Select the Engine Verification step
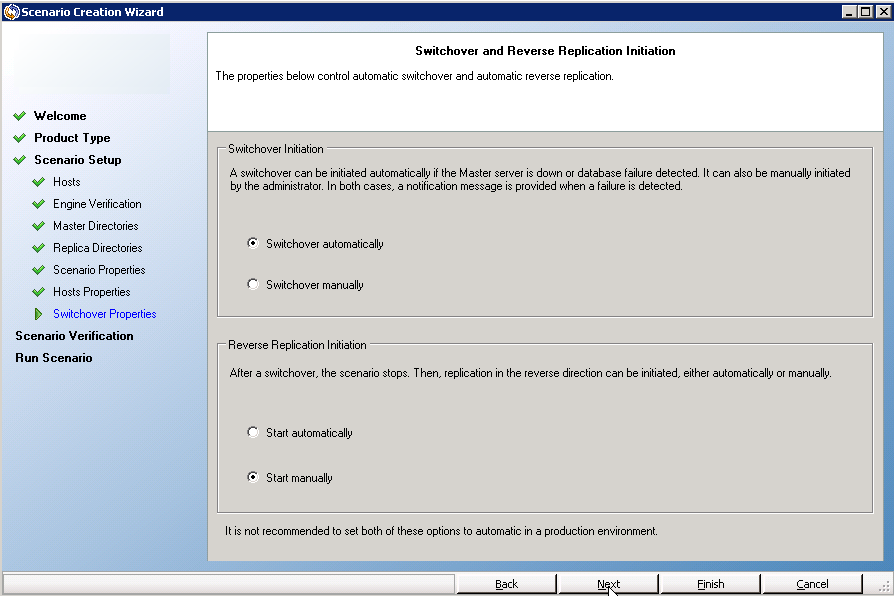Screen dimensions: 894x596 point(97,204)
